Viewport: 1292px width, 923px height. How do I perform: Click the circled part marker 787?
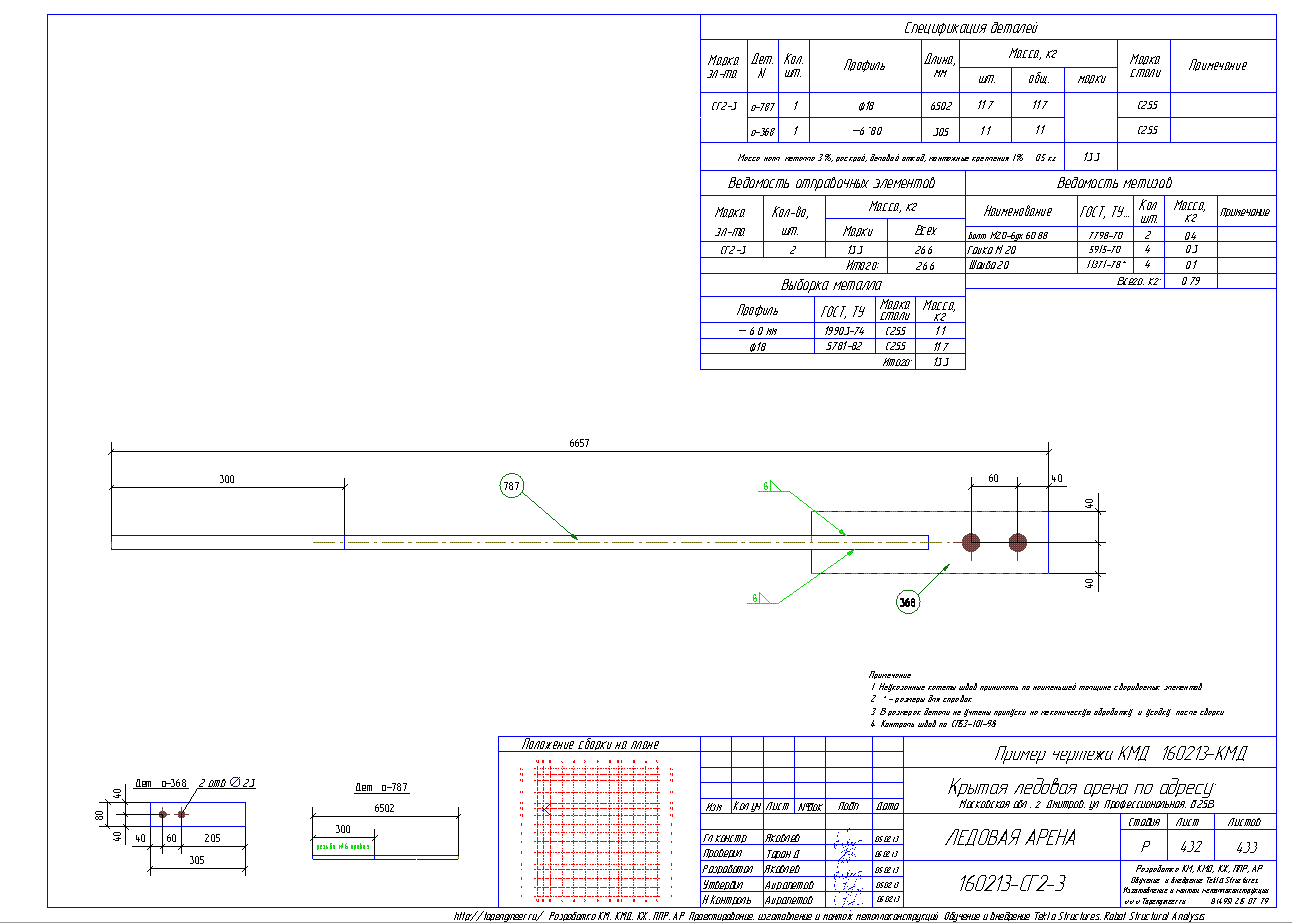coord(512,487)
